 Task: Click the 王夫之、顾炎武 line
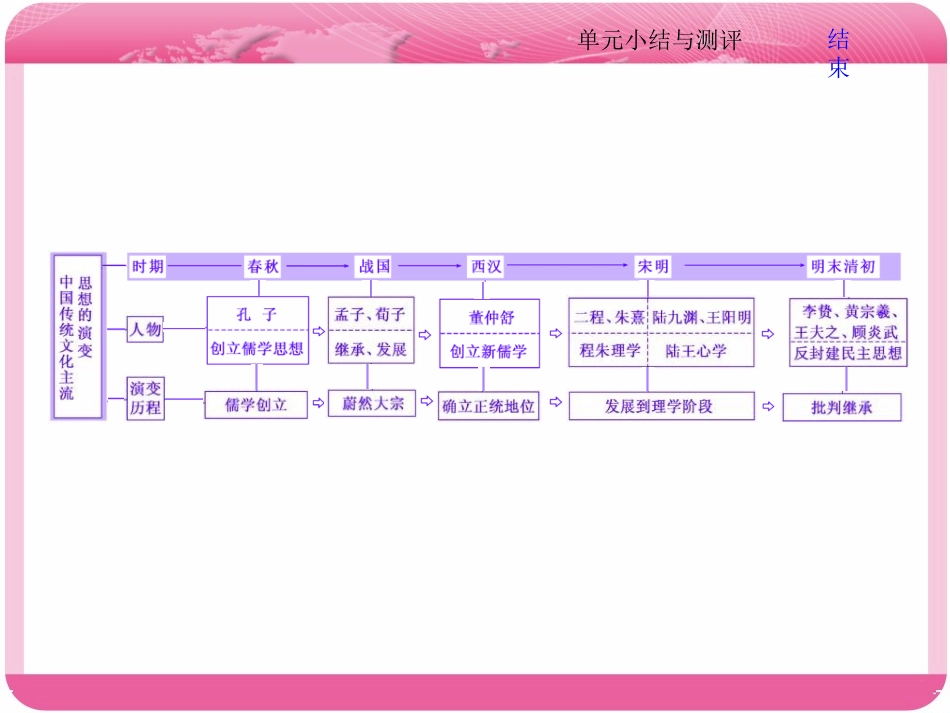(x=846, y=332)
